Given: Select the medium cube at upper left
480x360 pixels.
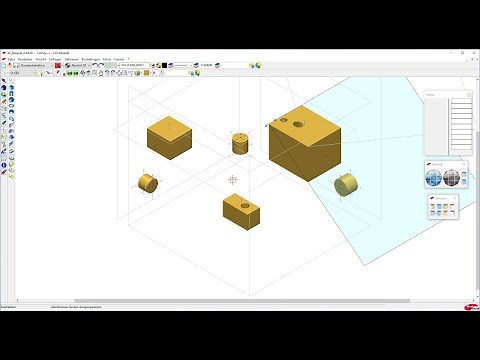Looking at the screenshot, I should point(169,138).
